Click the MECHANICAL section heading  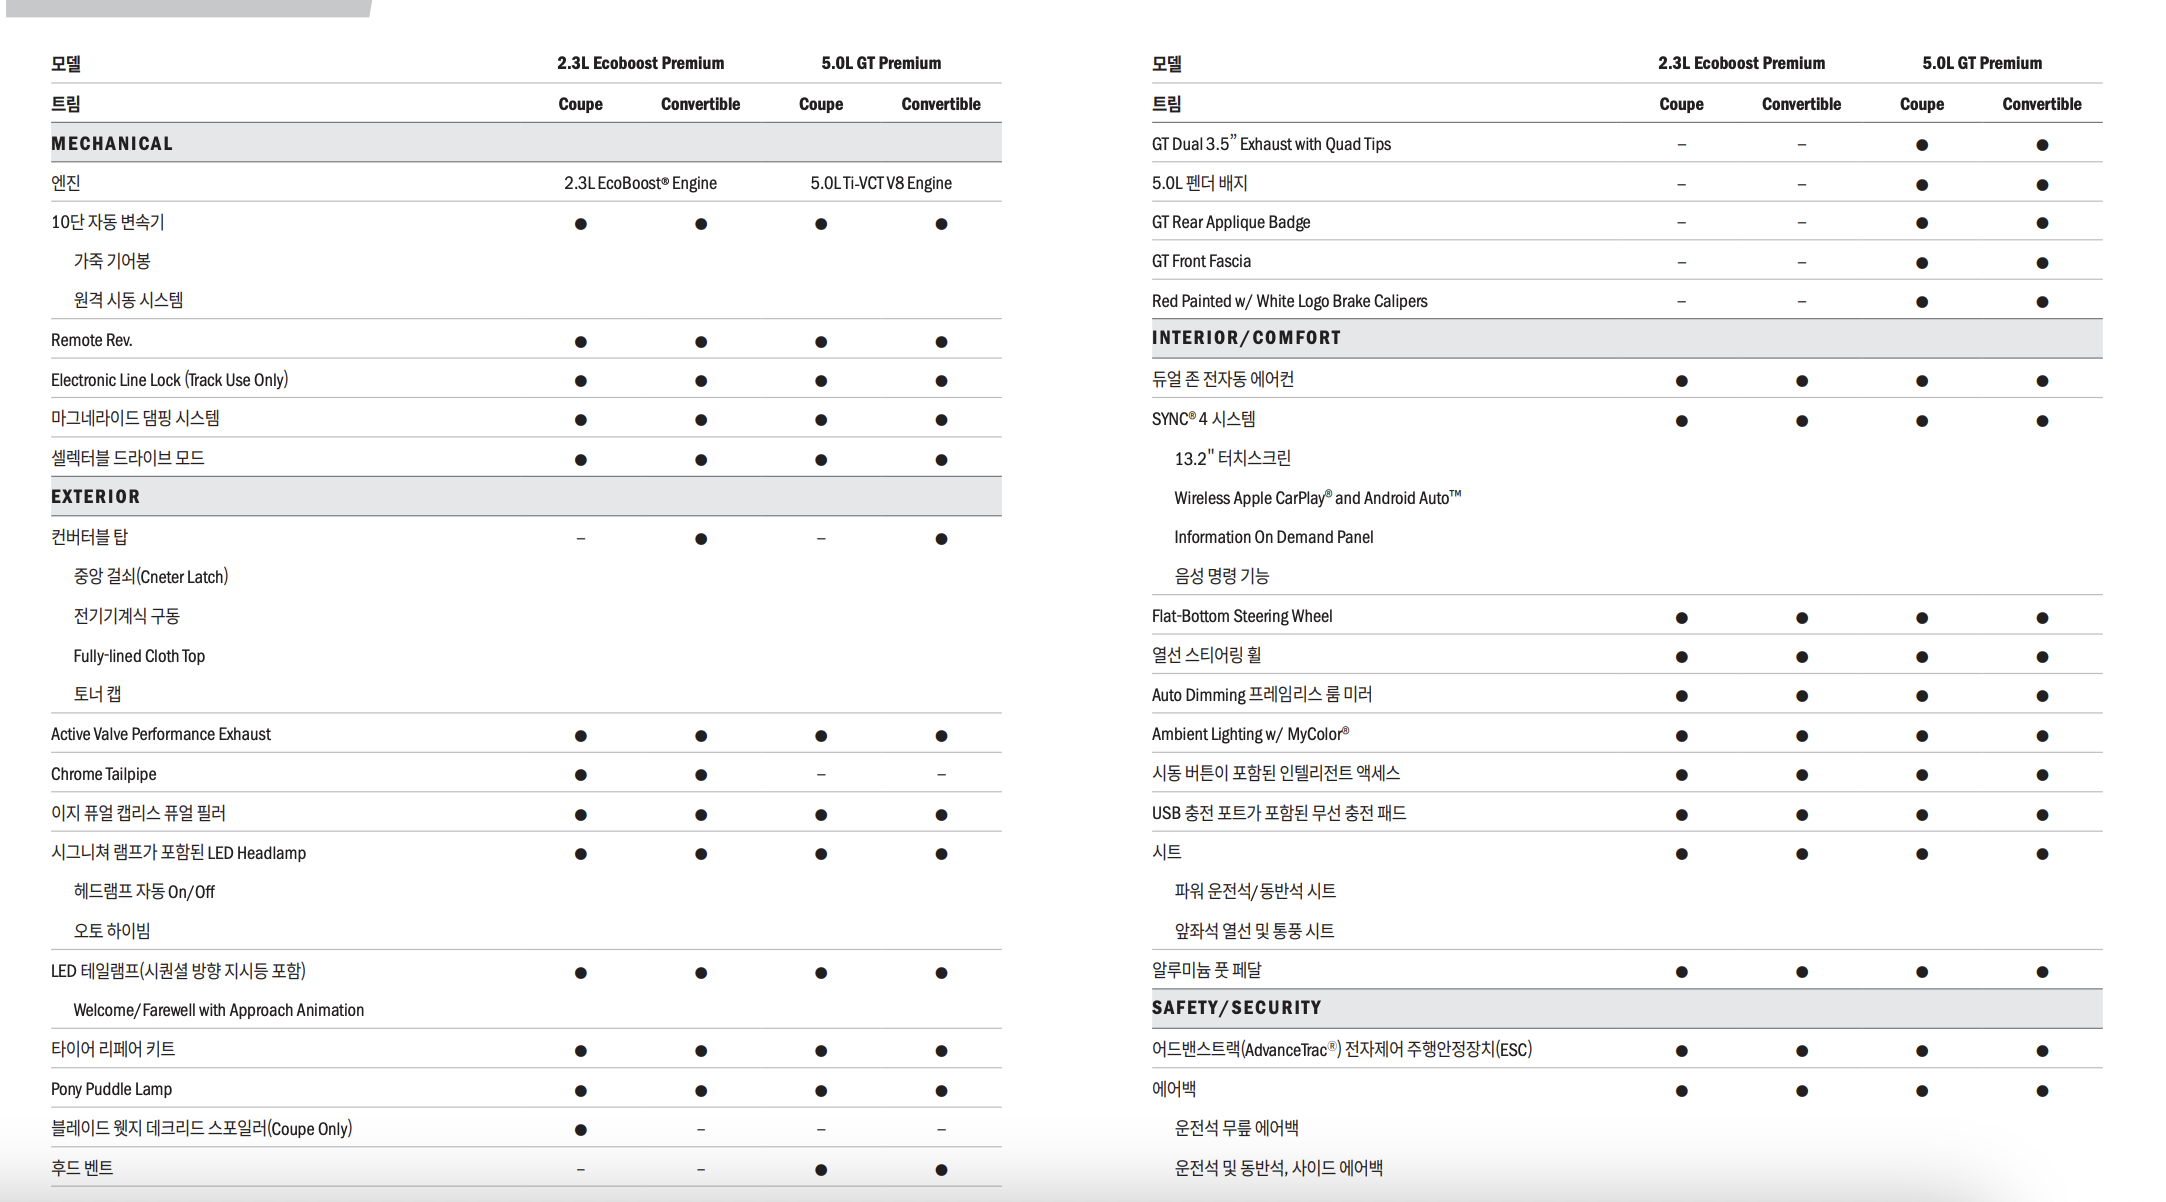[x=112, y=143]
